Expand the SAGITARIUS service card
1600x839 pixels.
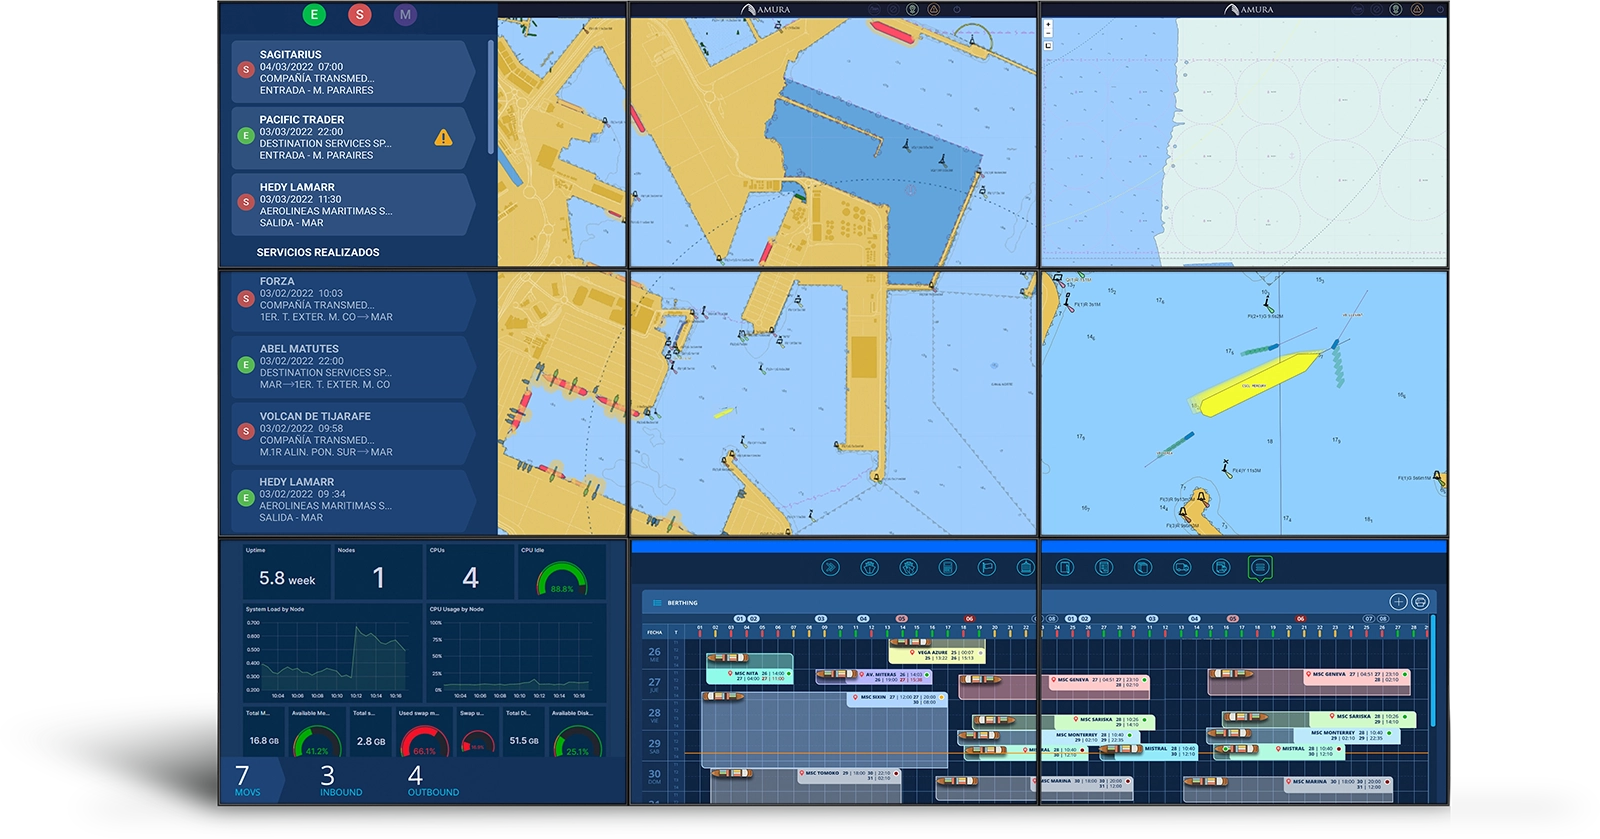click(x=350, y=72)
